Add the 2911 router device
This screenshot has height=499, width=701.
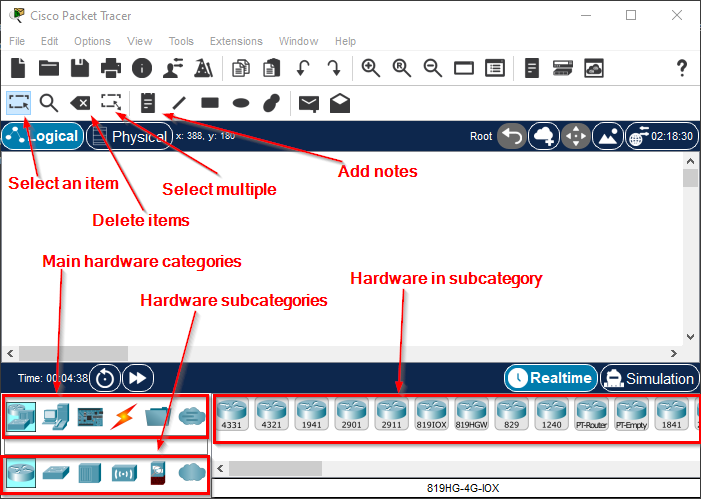click(x=392, y=414)
